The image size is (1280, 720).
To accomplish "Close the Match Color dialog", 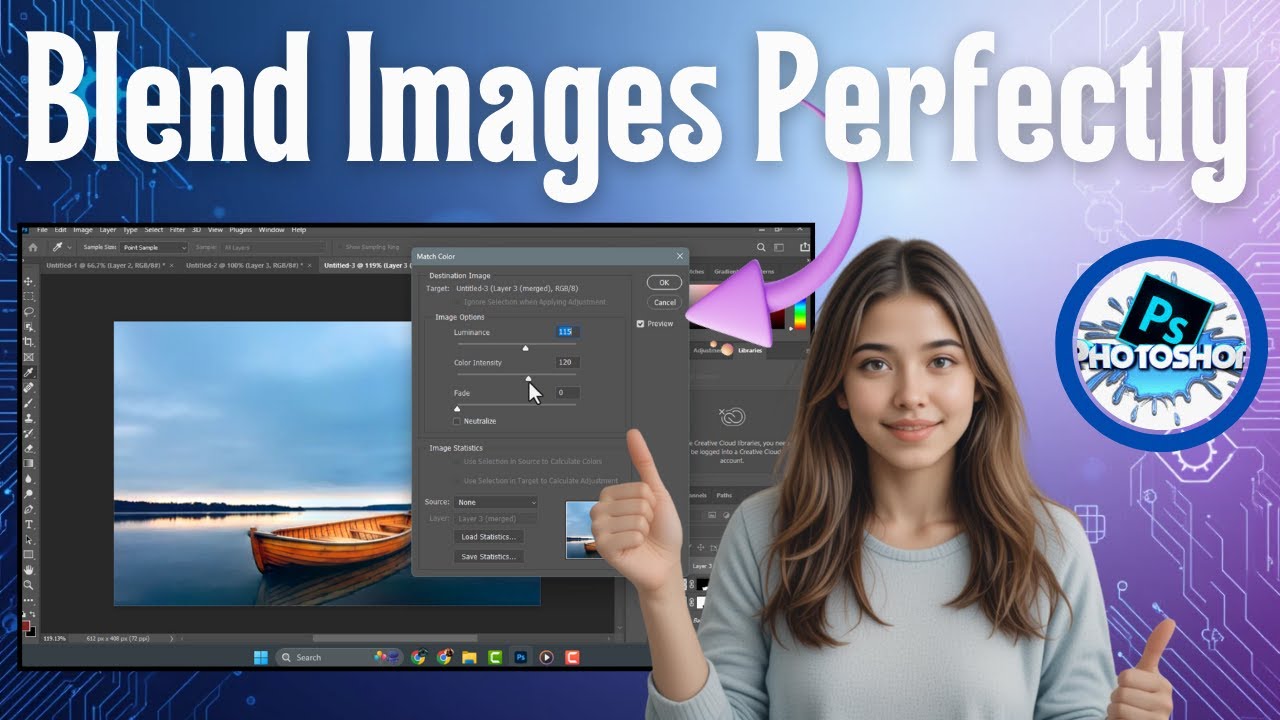I will pyautogui.click(x=680, y=257).
